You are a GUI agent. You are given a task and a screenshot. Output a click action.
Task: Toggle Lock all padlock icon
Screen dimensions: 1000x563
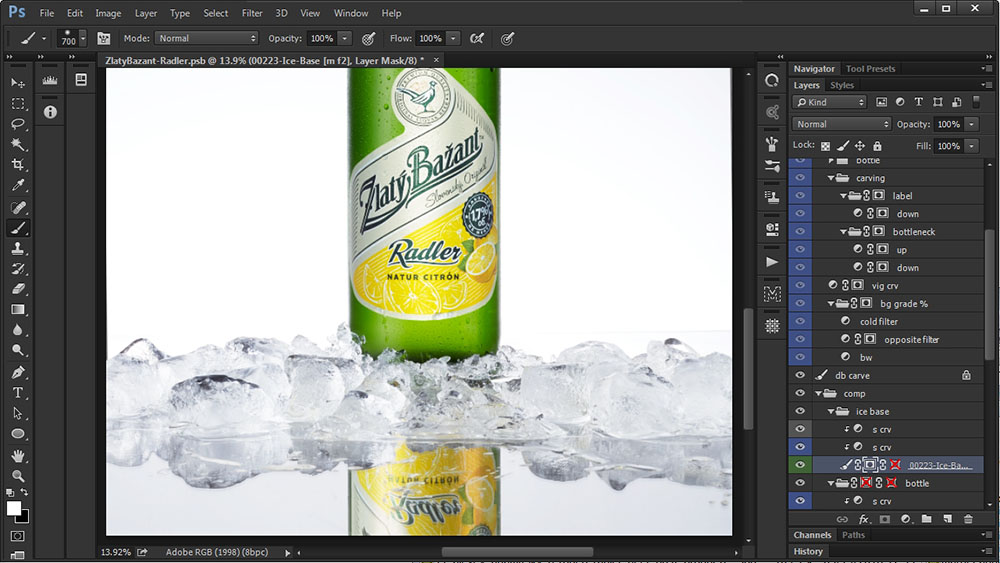point(877,146)
